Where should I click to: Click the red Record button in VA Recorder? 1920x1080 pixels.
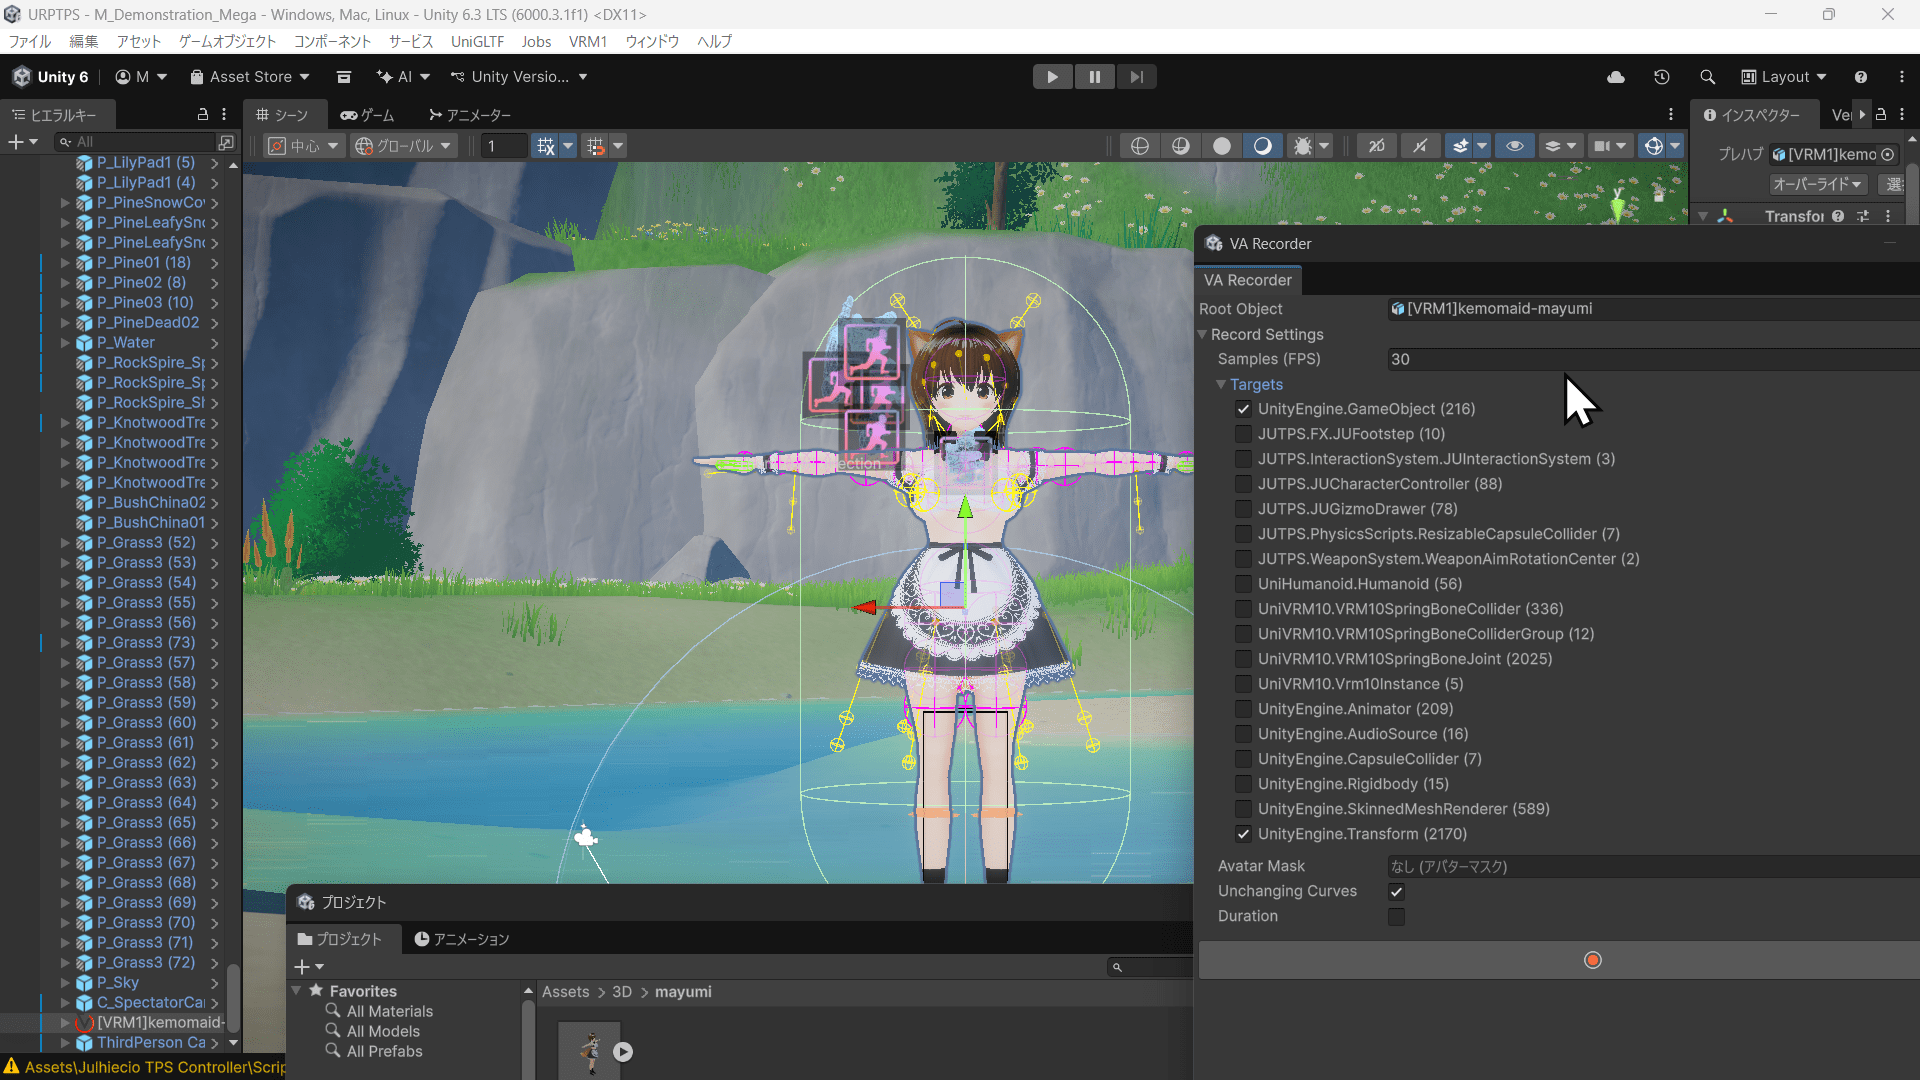pos(1593,960)
